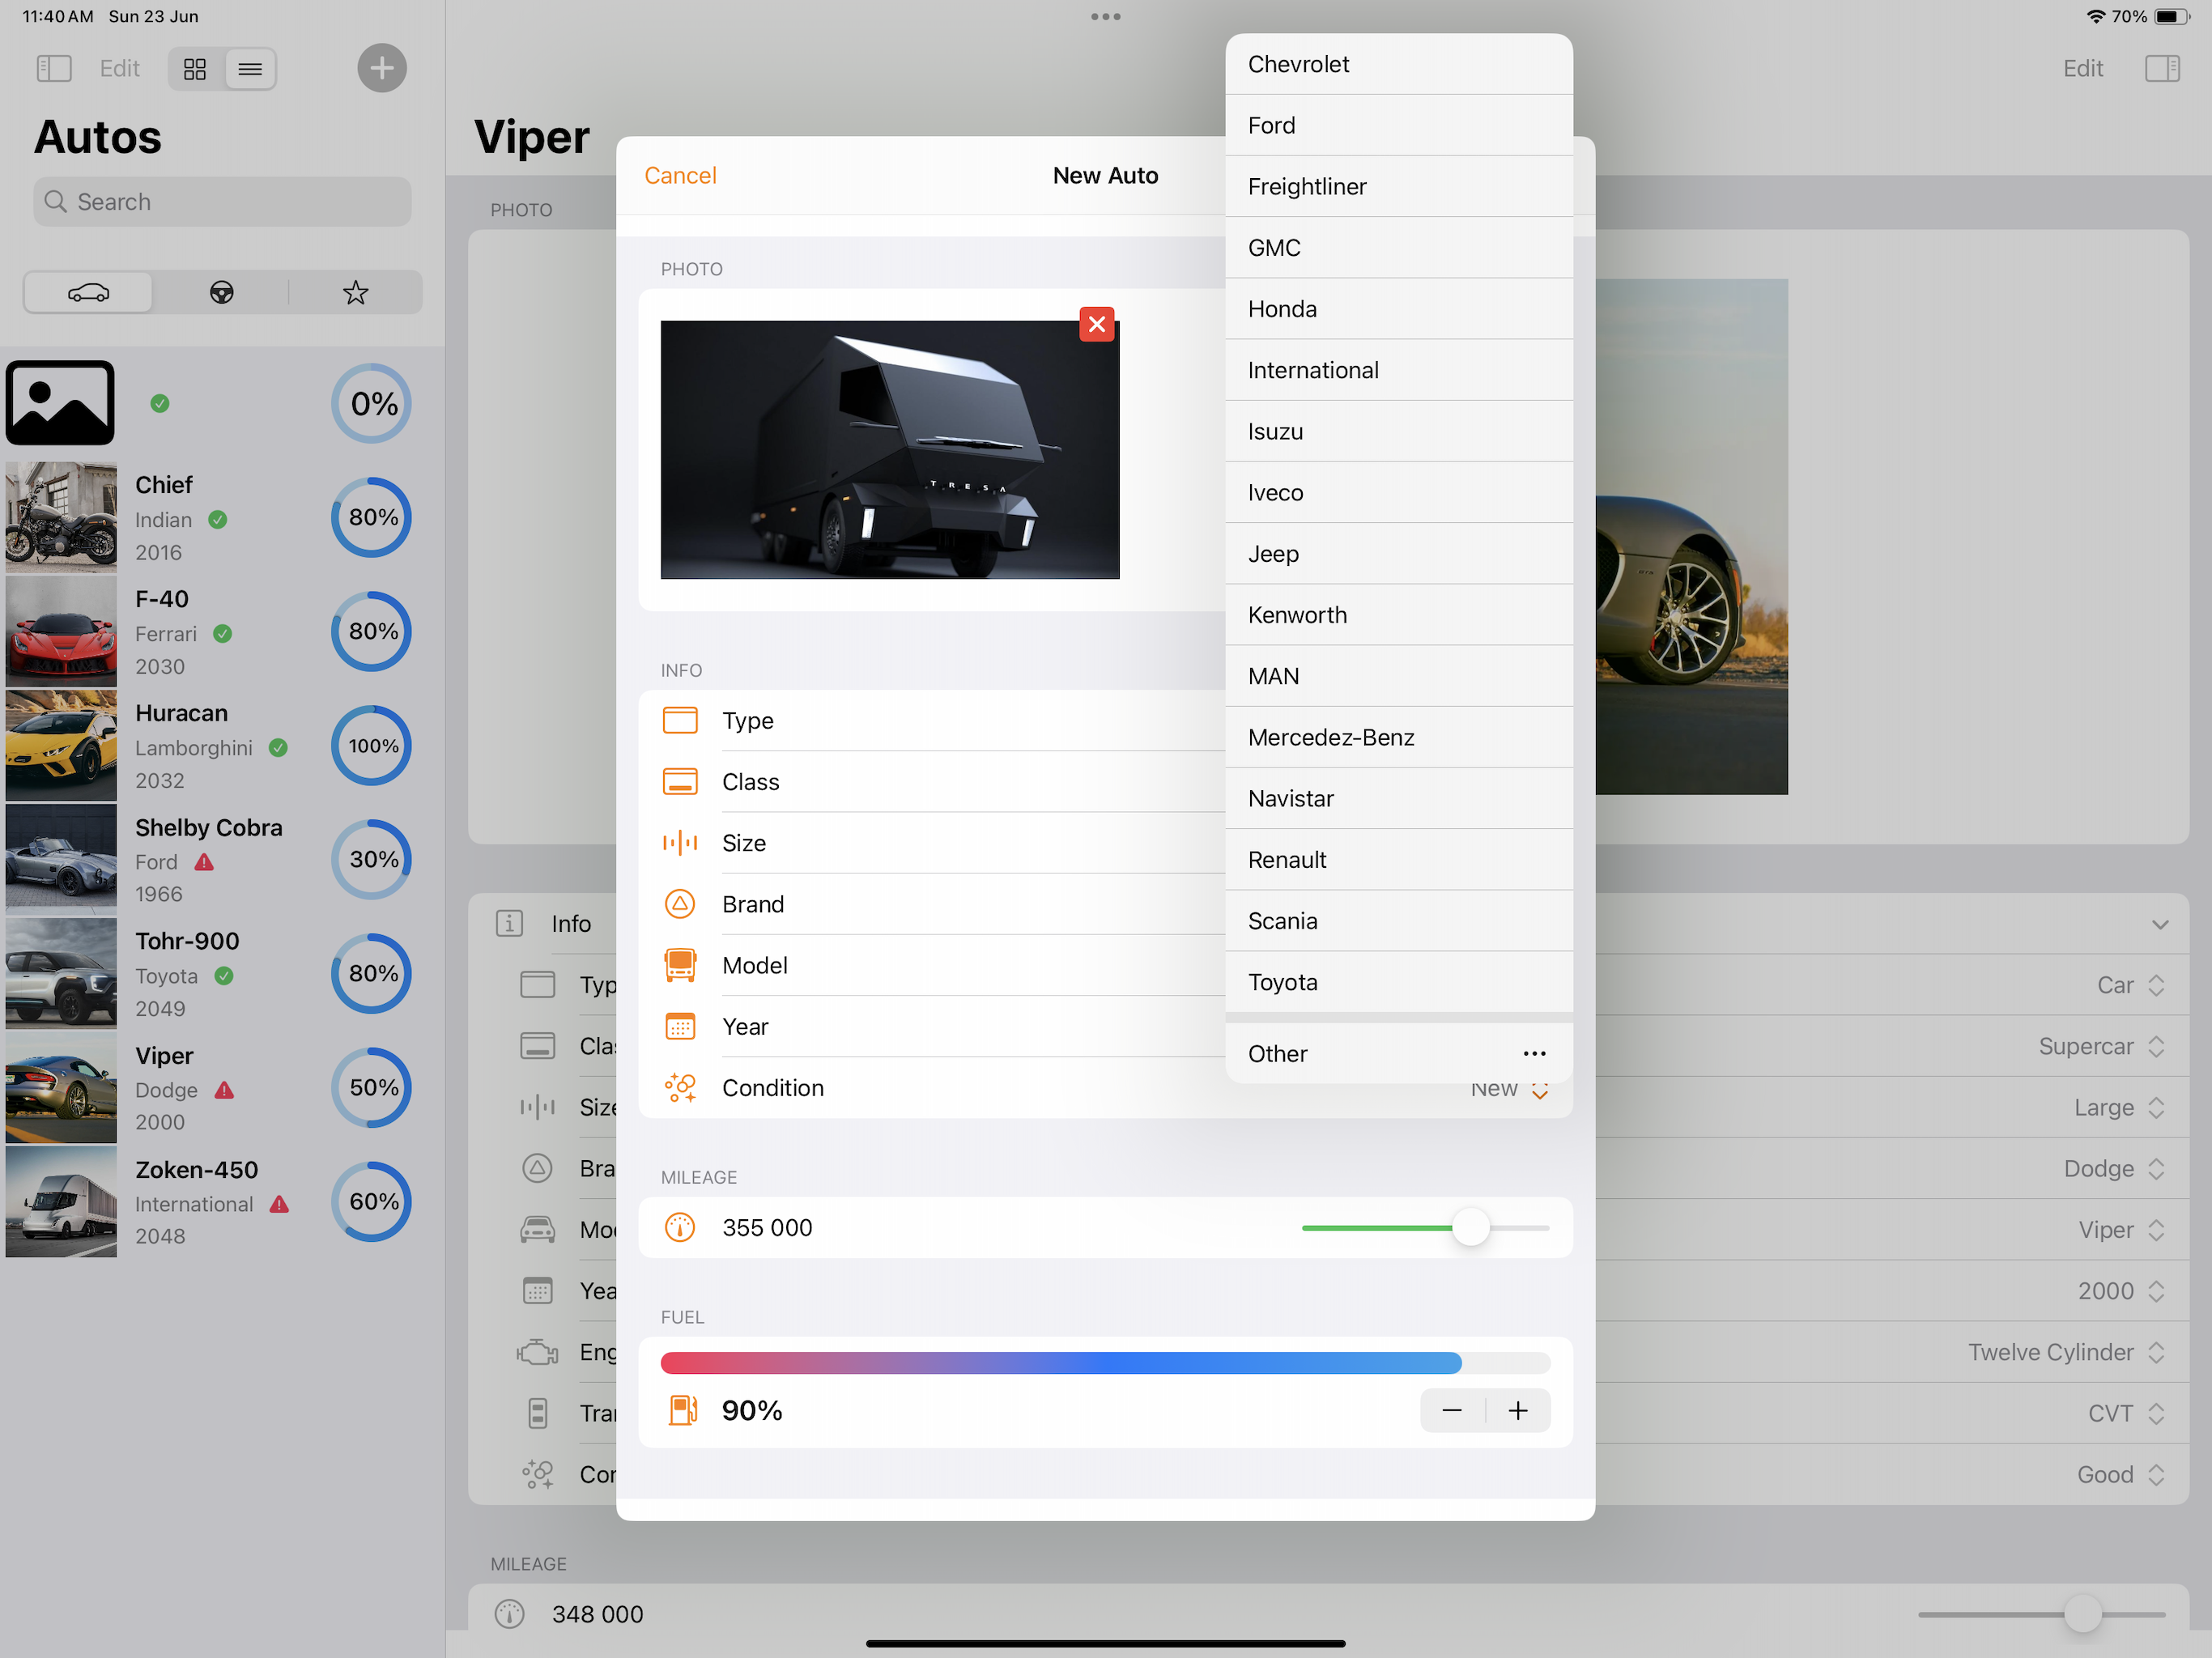This screenshot has width=2212, height=1658.
Task: Click the red warning icon beside Dodge
Action: (x=224, y=1090)
